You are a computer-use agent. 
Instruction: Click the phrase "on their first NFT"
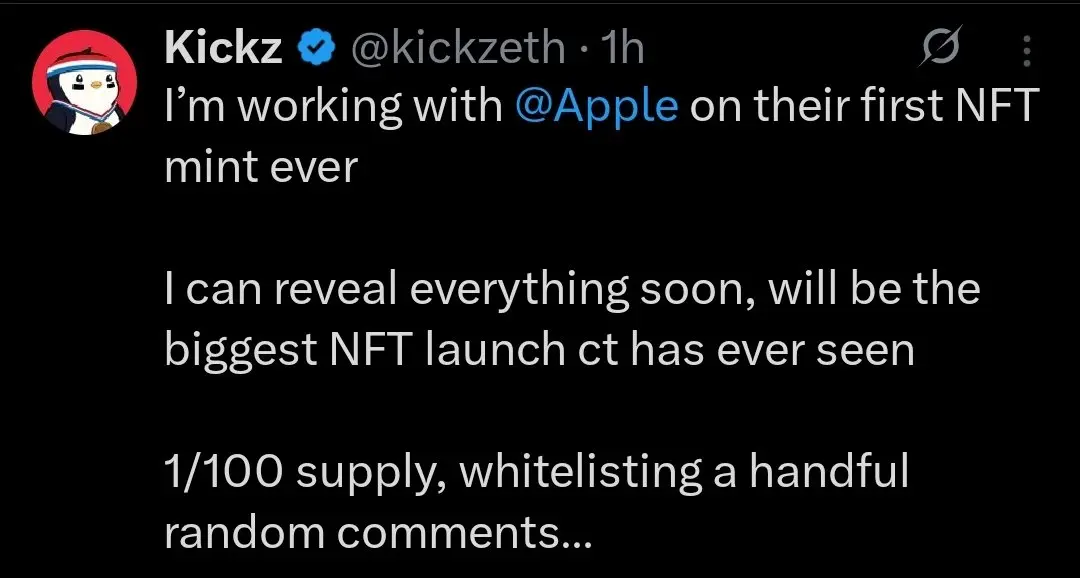point(865,107)
